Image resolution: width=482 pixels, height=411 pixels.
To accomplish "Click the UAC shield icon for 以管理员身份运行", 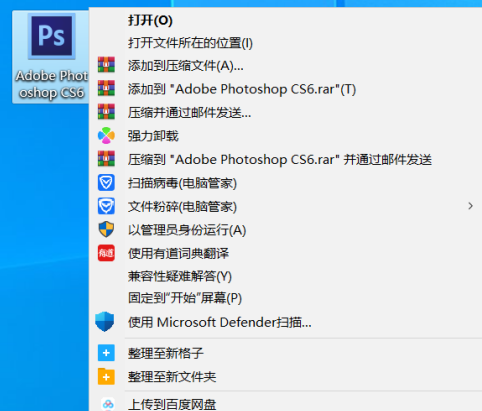I will tap(106, 229).
